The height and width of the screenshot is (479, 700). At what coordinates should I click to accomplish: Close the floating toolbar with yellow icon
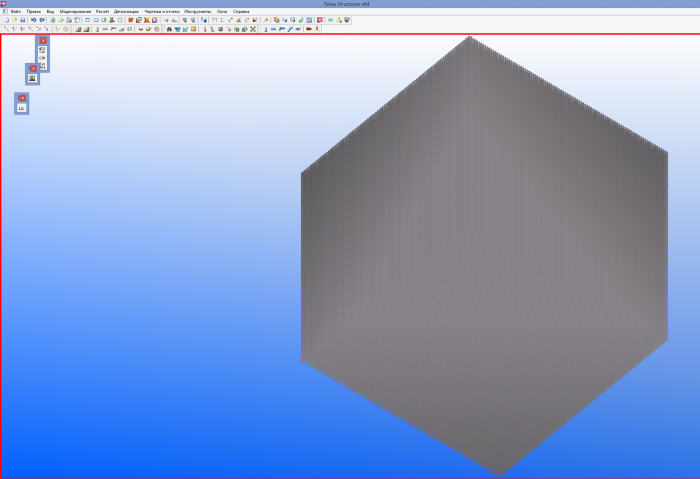pos(33,68)
